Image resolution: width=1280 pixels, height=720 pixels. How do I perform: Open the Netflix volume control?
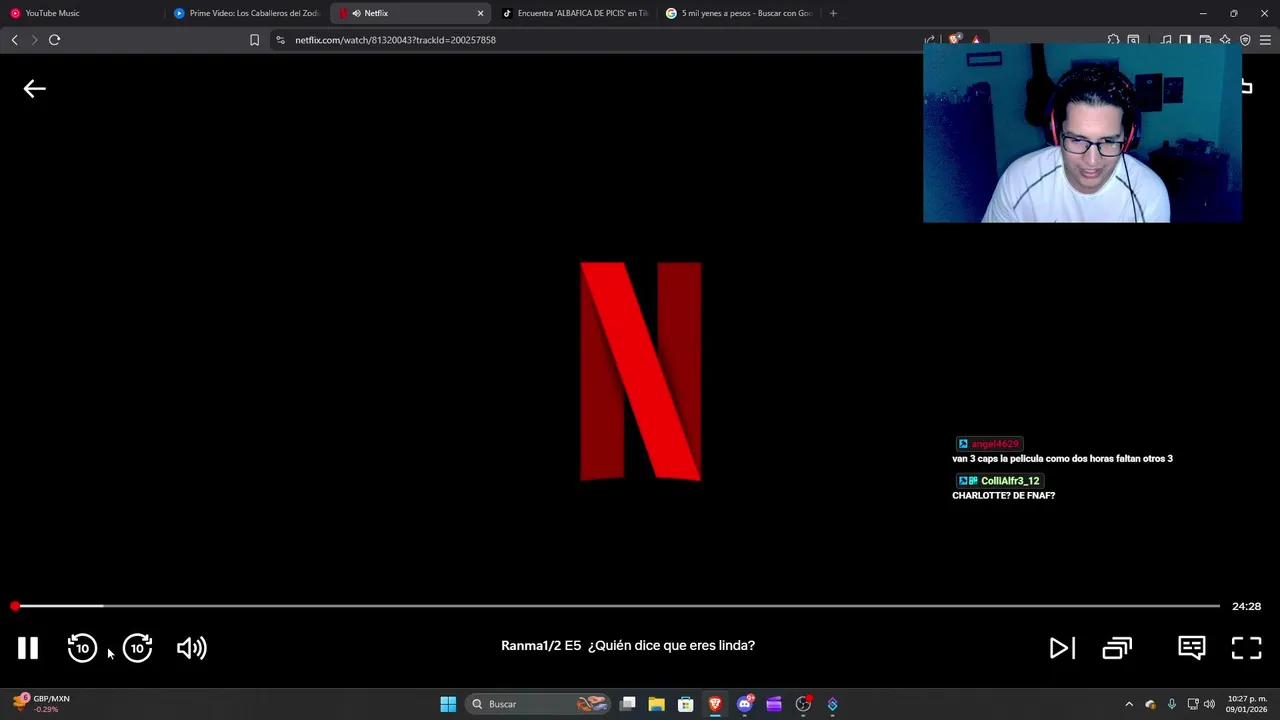click(x=191, y=648)
